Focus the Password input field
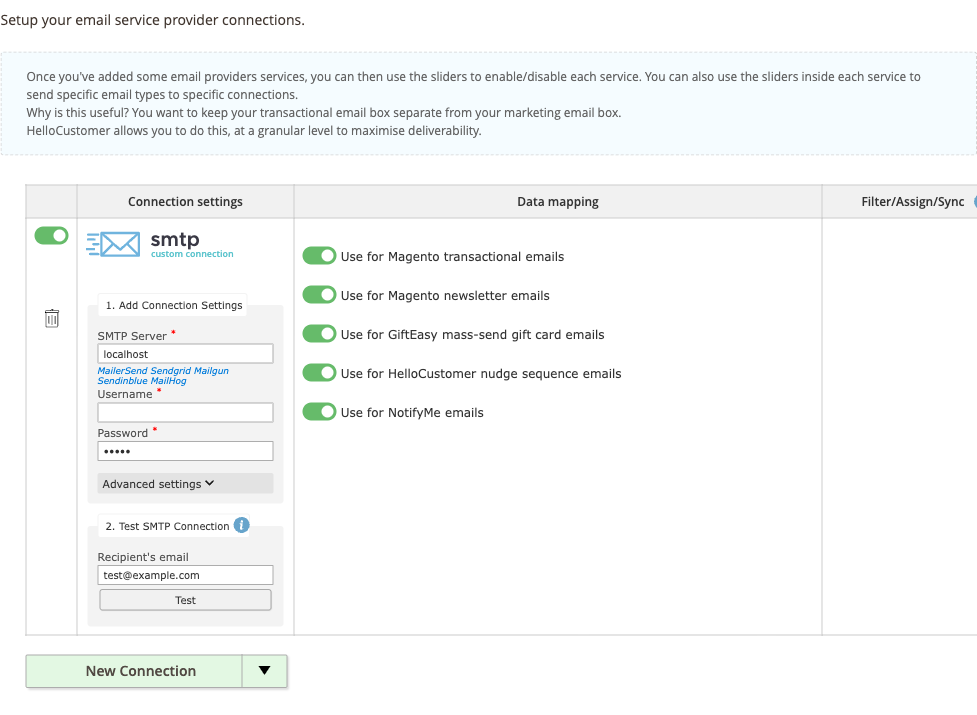 tap(185, 451)
